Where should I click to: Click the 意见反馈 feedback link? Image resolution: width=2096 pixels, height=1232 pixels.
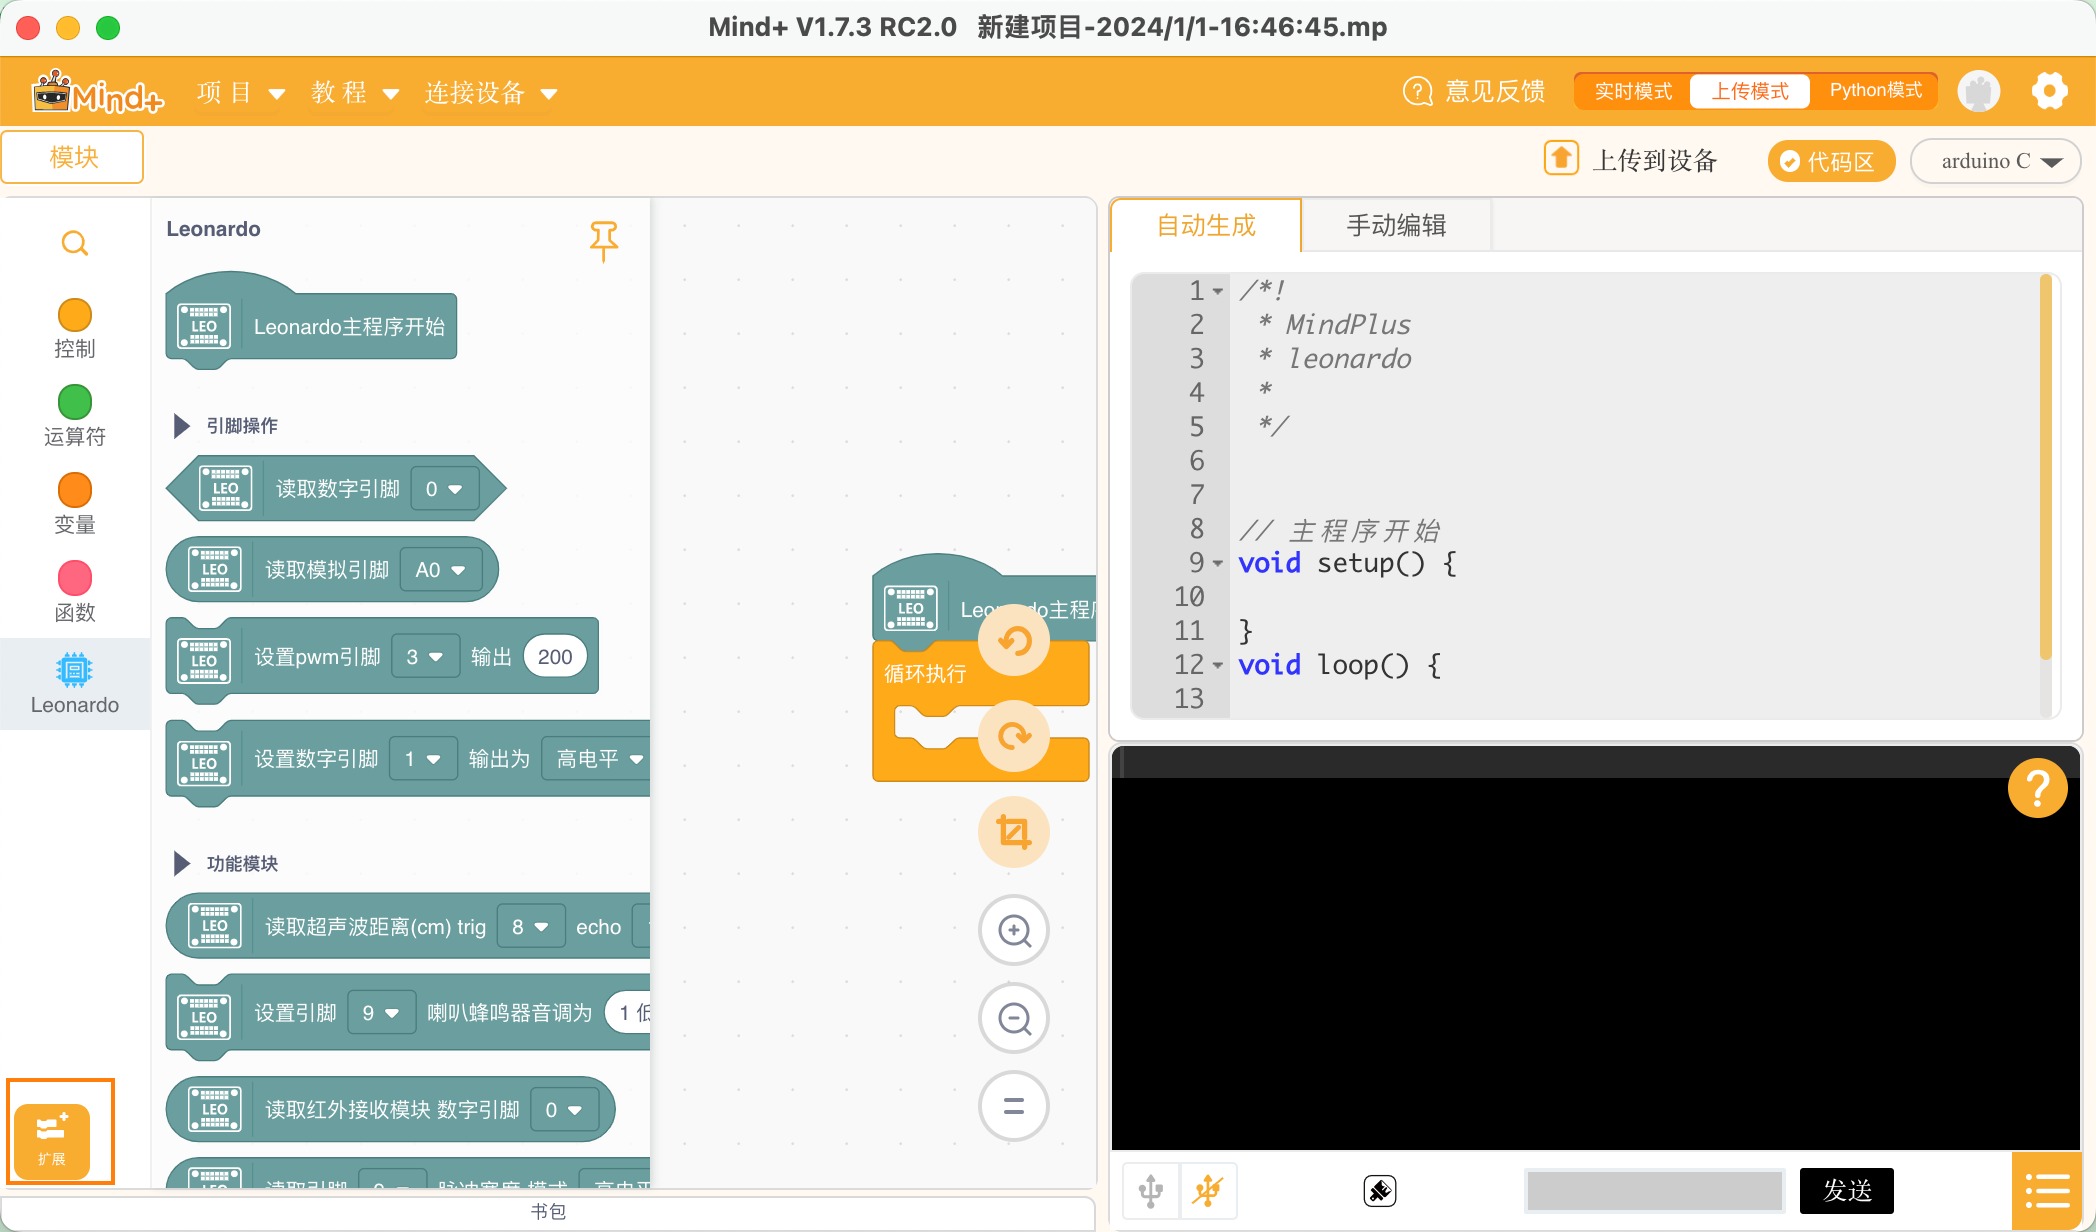[x=1495, y=91]
